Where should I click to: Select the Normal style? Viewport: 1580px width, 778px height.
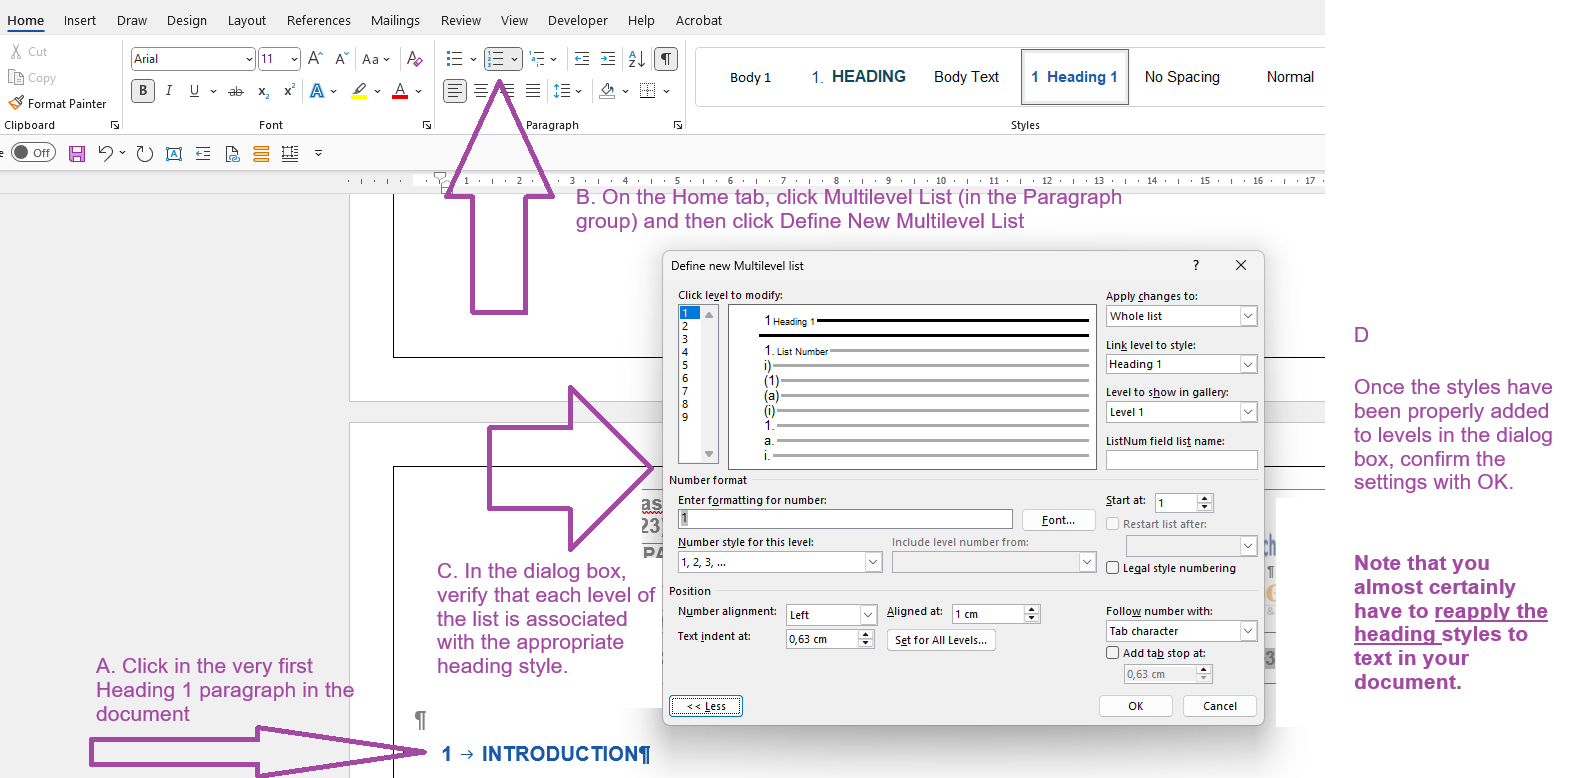tap(1290, 77)
